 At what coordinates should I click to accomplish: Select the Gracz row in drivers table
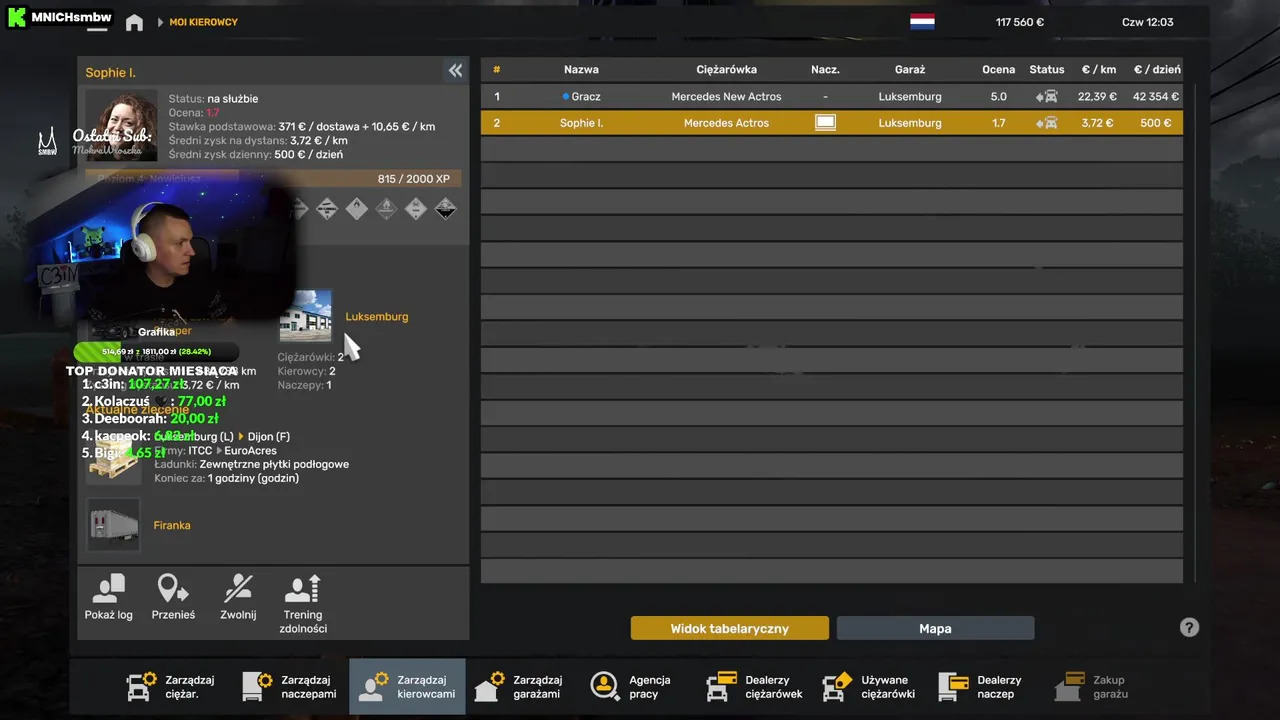click(832, 97)
